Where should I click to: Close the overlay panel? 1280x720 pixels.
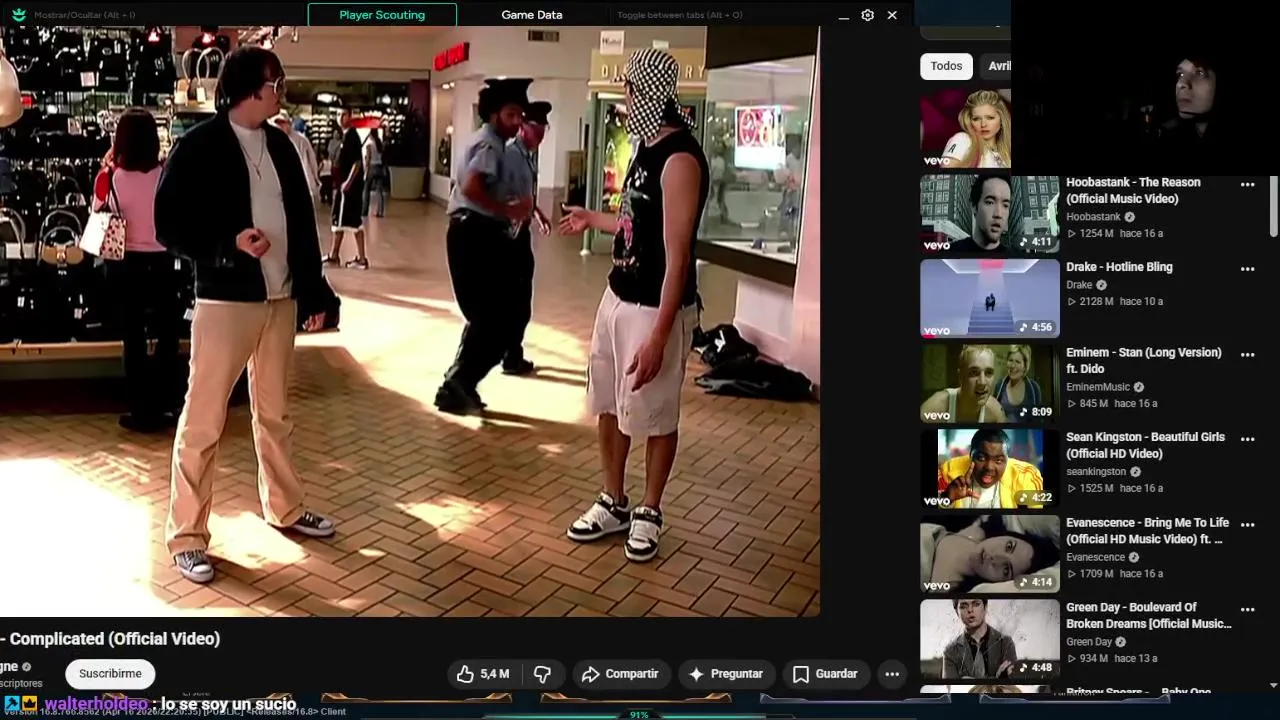point(892,15)
